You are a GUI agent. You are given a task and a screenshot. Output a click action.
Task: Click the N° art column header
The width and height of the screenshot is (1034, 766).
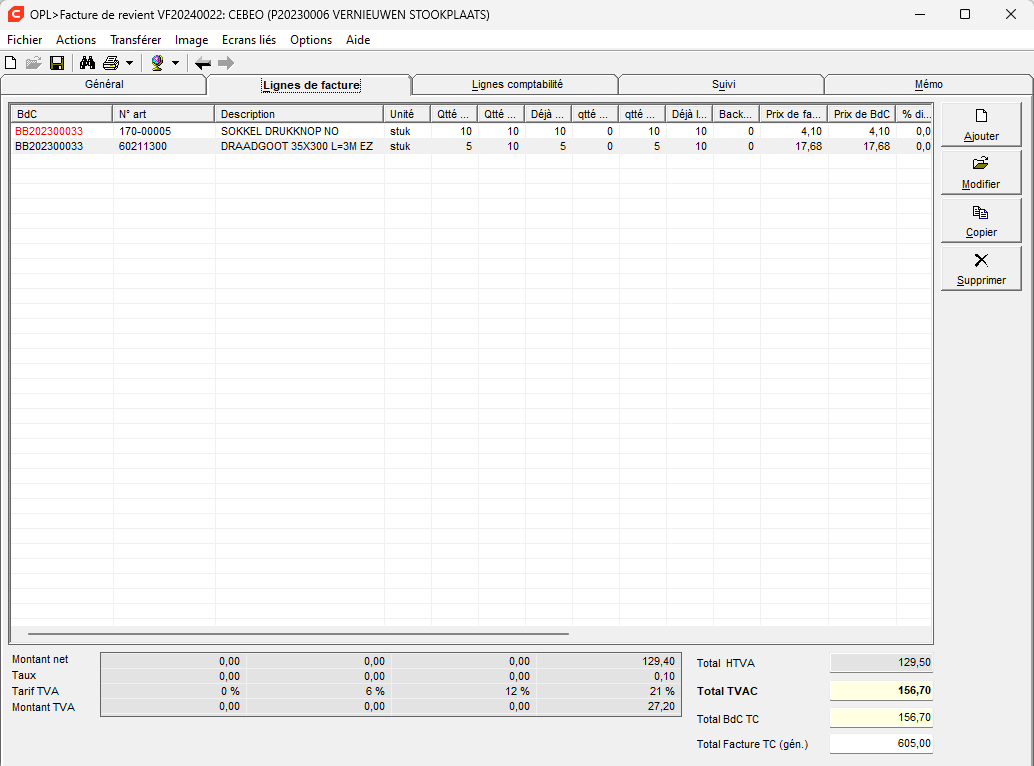pyautogui.click(x=164, y=114)
